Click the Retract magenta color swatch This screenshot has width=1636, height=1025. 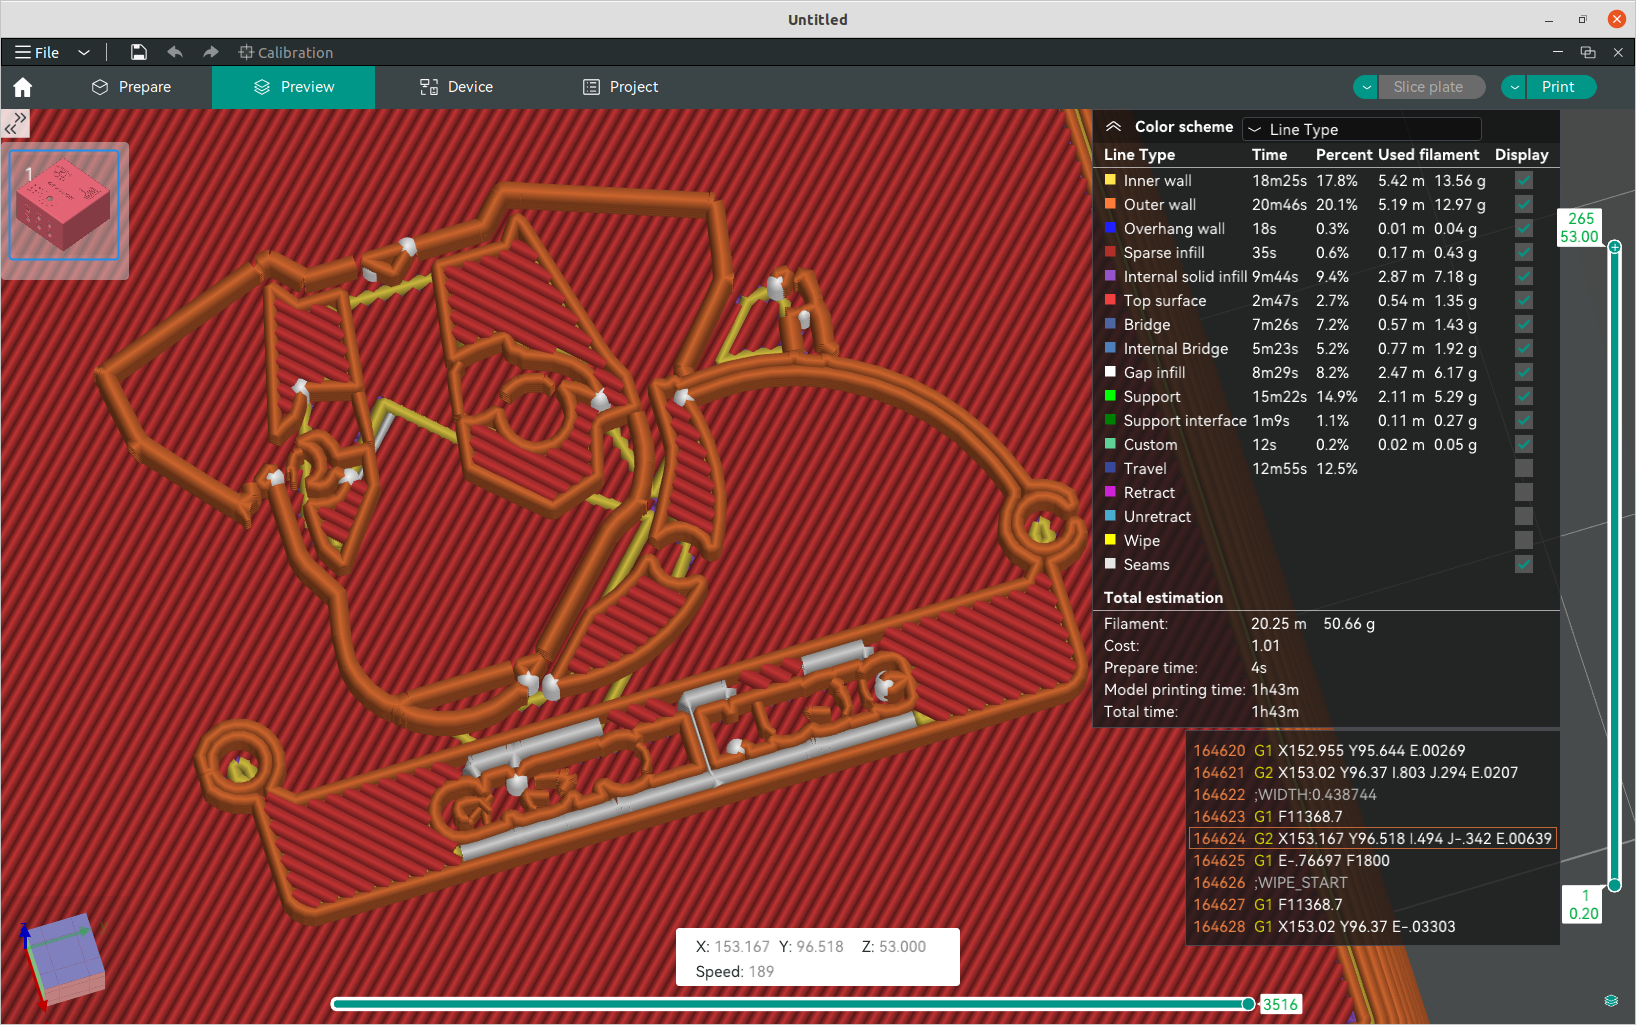tap(1110, 492)
